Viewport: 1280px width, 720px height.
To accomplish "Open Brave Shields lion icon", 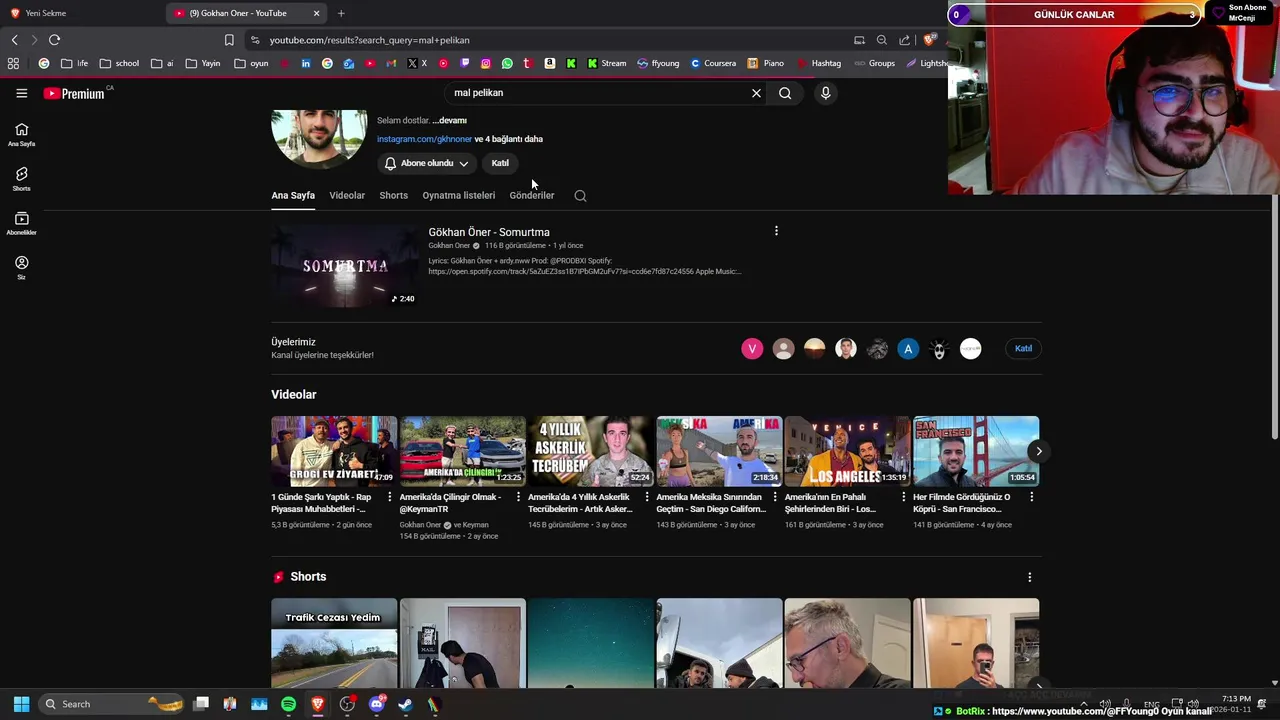I will [x=929, y=40].
